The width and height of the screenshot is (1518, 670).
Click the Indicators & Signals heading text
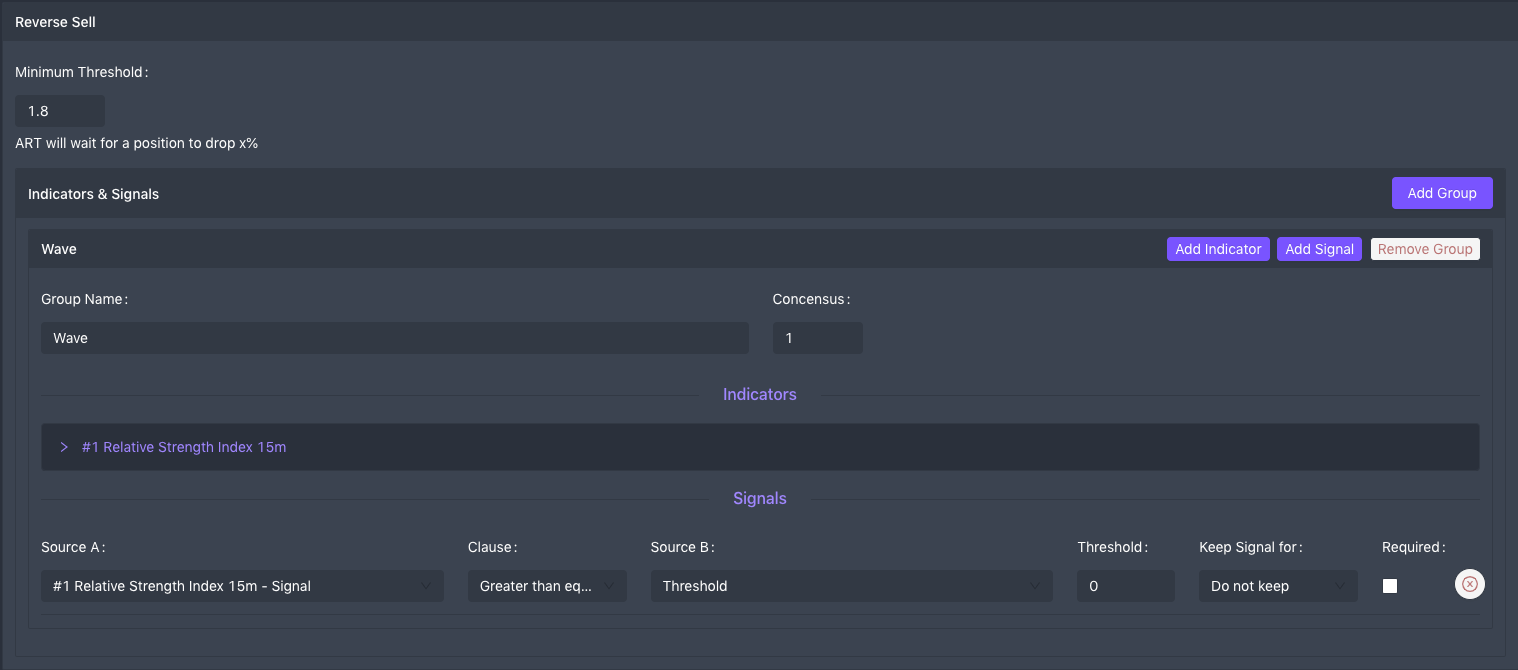(x=93, y=194)
